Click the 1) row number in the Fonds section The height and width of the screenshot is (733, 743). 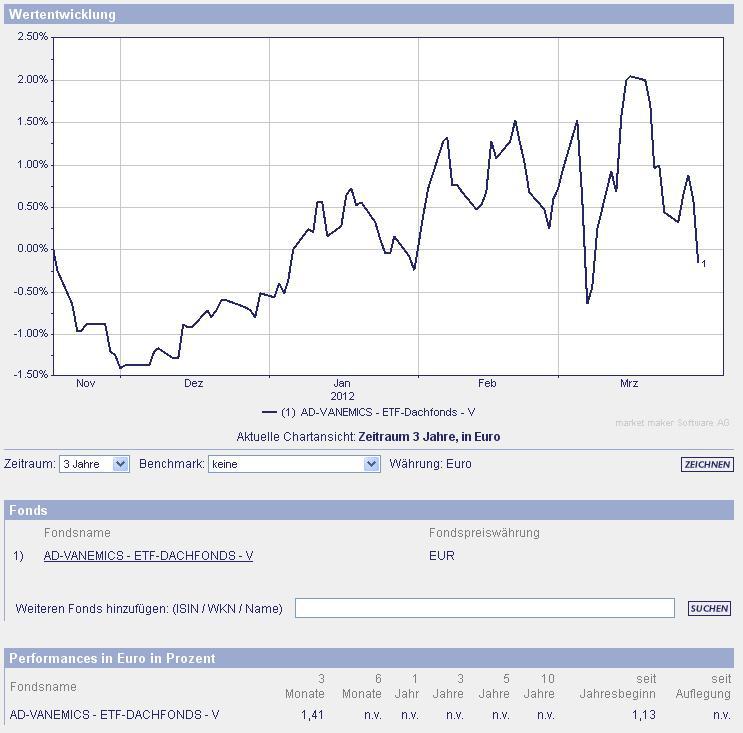[x=18, y=555]
